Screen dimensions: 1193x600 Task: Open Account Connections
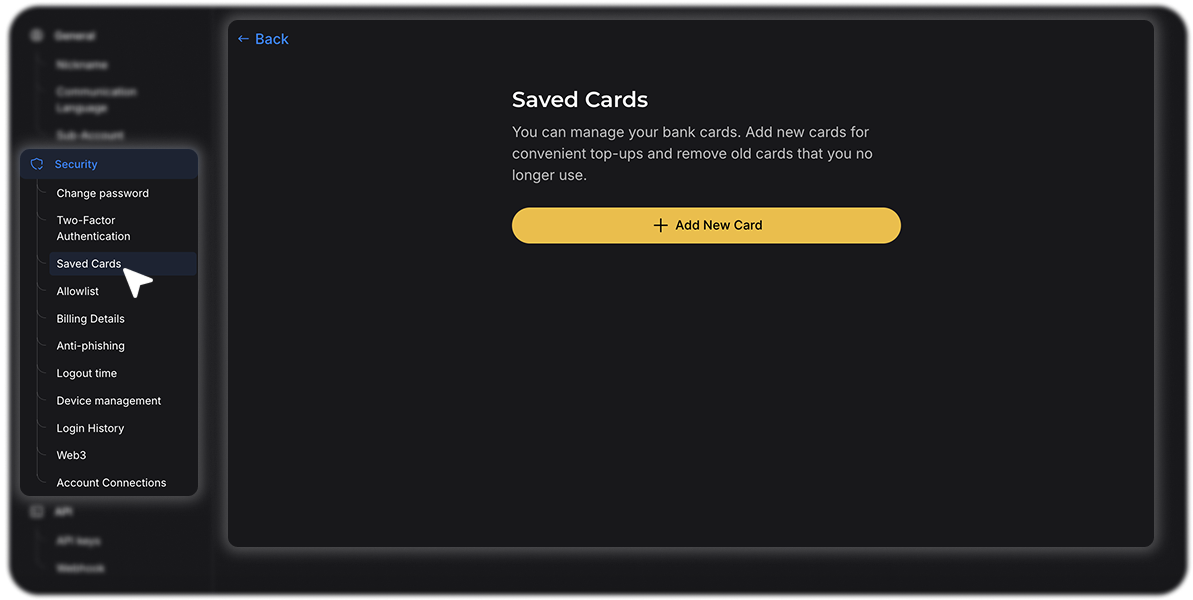click(111, 483)
